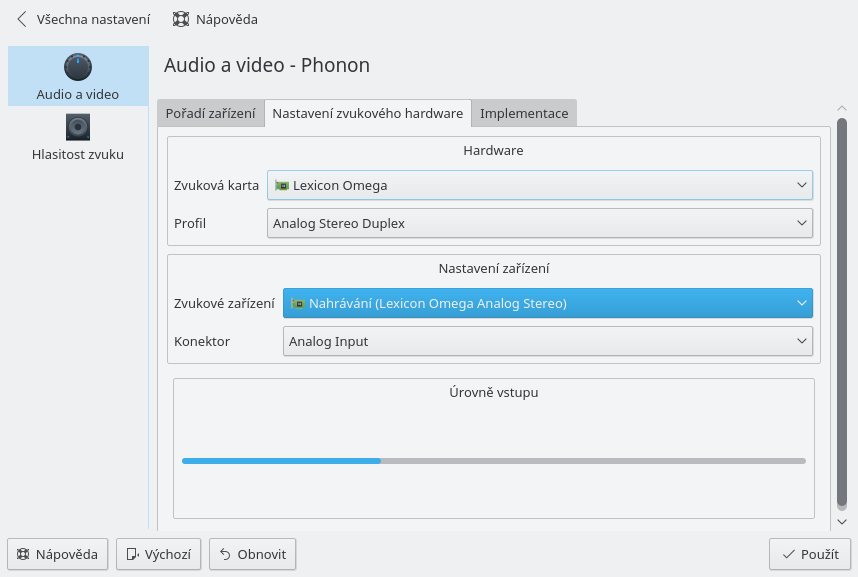Viewport: 858px width, 577px height.
Task: Expand the Profil Analog Stereo Duplex dropdown
Action: click(x=539, y=223)
